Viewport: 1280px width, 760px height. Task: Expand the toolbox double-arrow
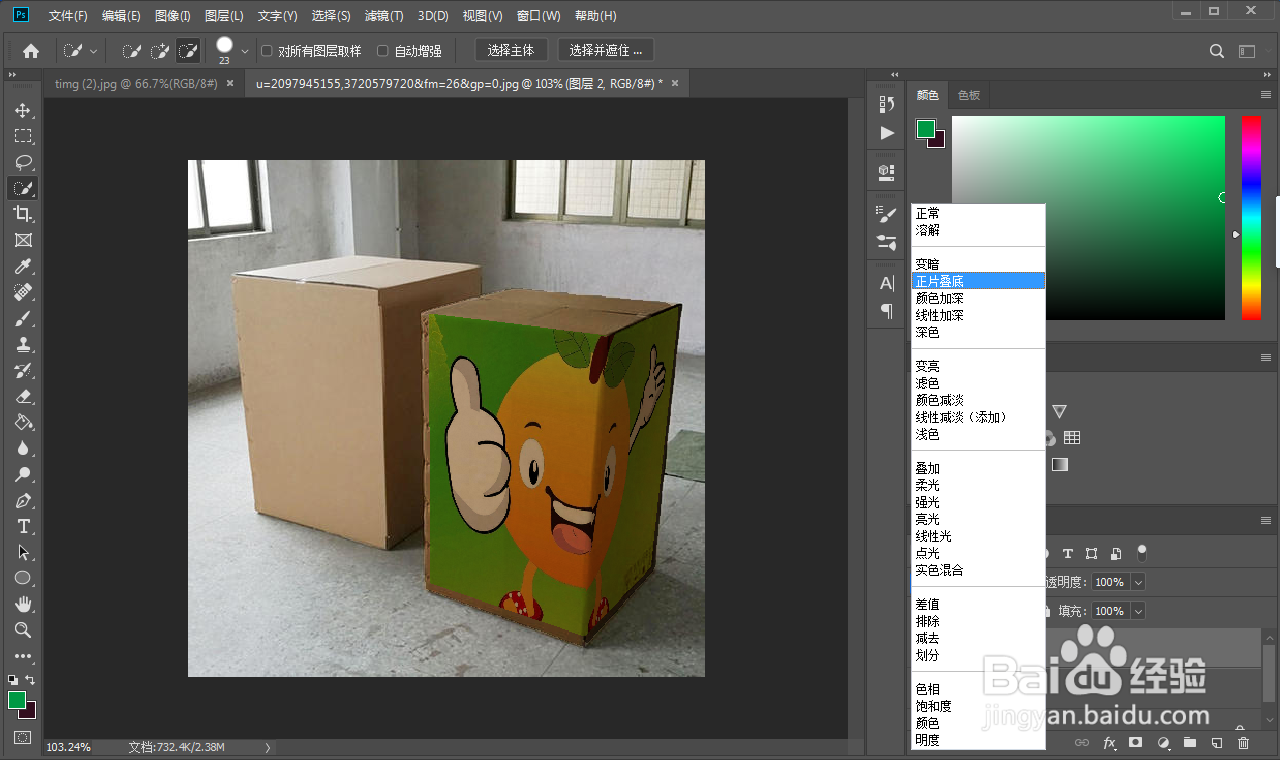12,75
